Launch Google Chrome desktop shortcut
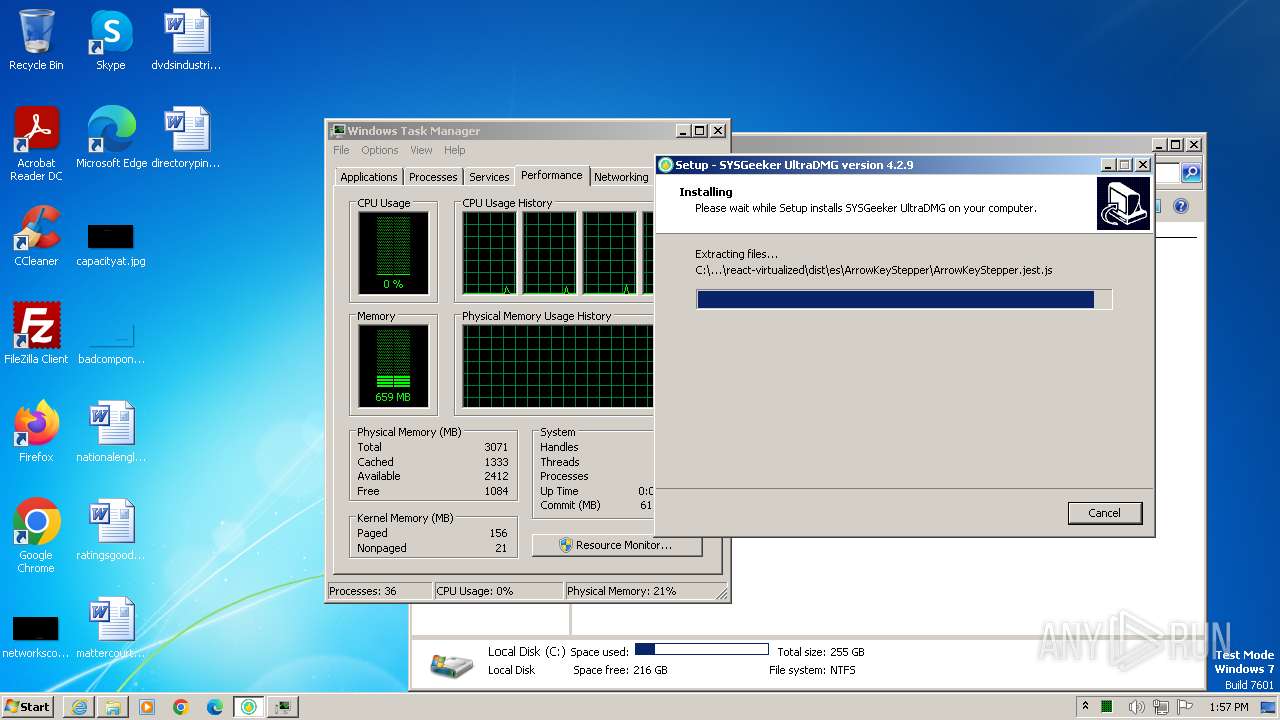The height and width of the screenshot is (720, 1280). point(36,535)
